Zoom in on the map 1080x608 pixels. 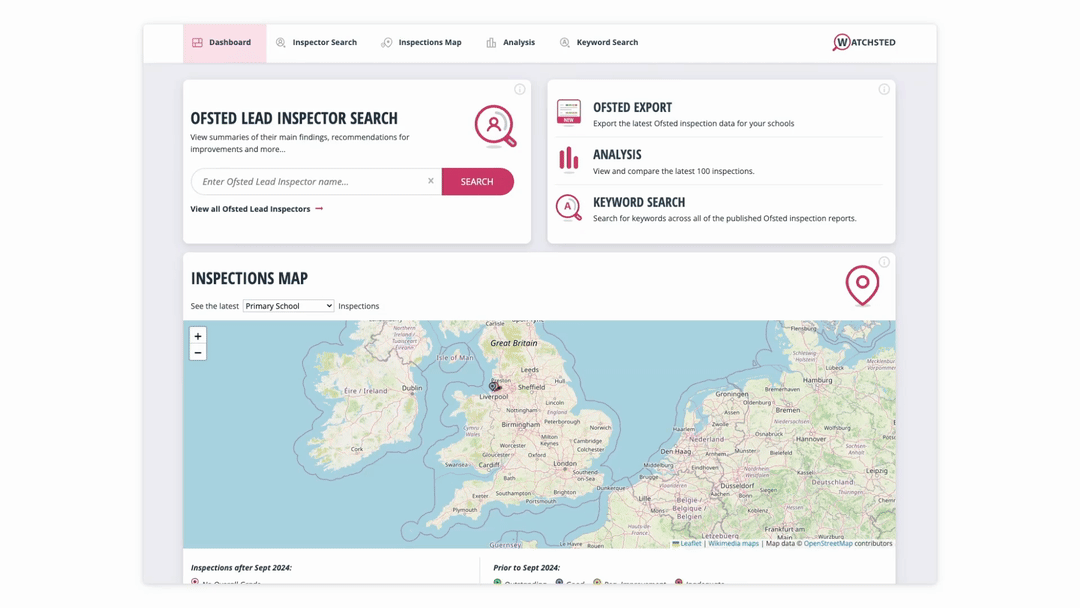pyautogui.click(x=198, y=336)
